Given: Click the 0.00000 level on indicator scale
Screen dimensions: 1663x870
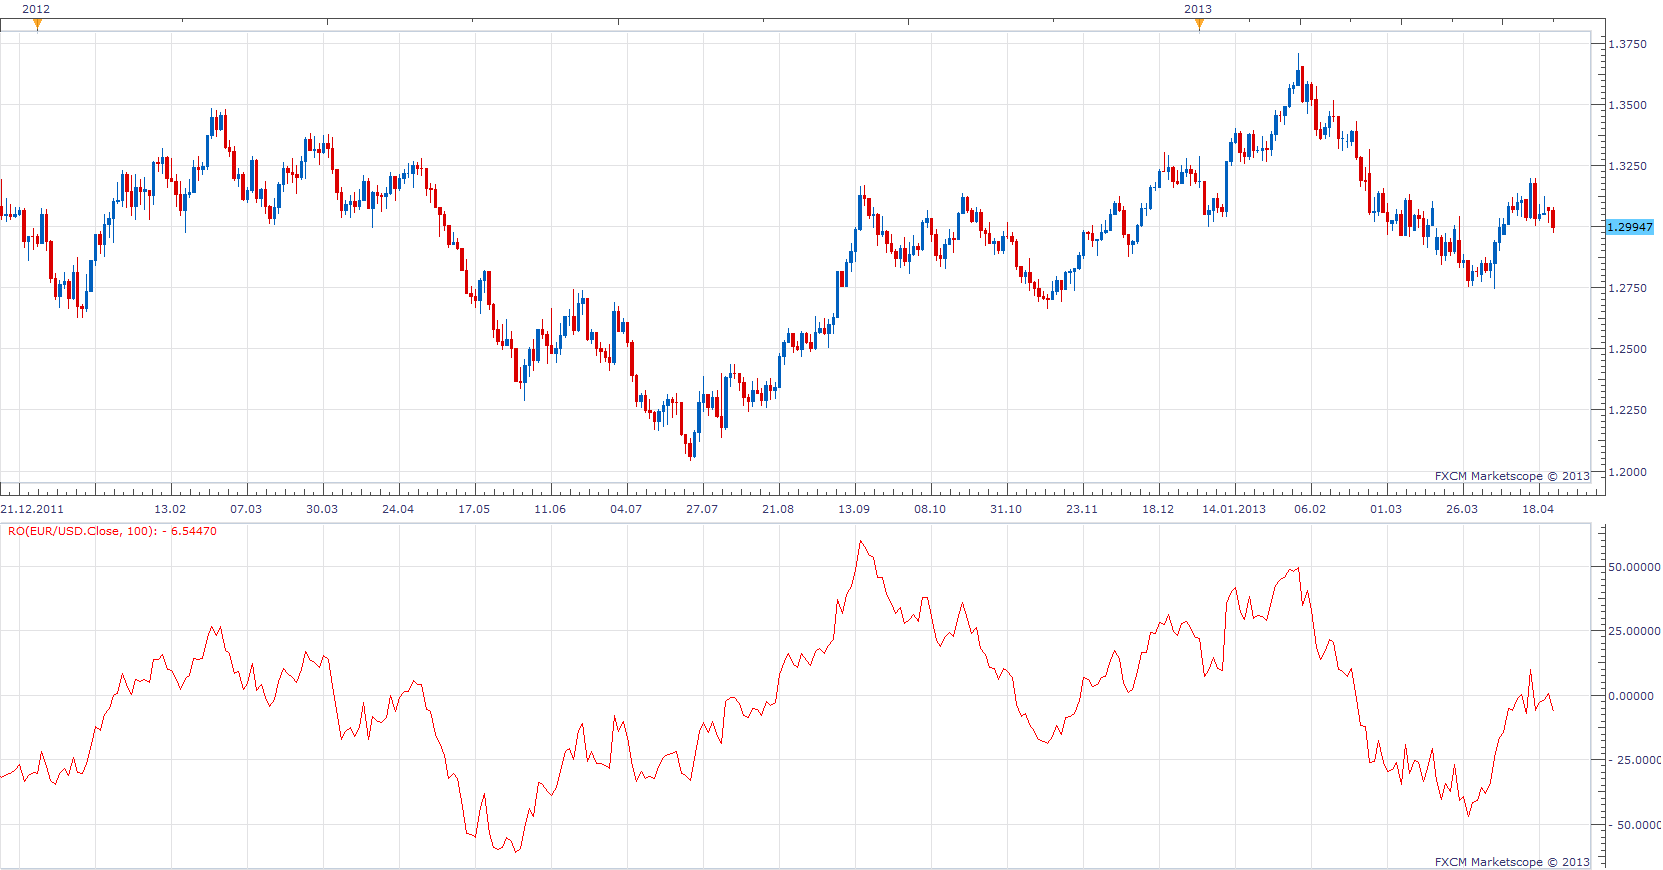Looking at the screenshot, I should [1634, 696].
